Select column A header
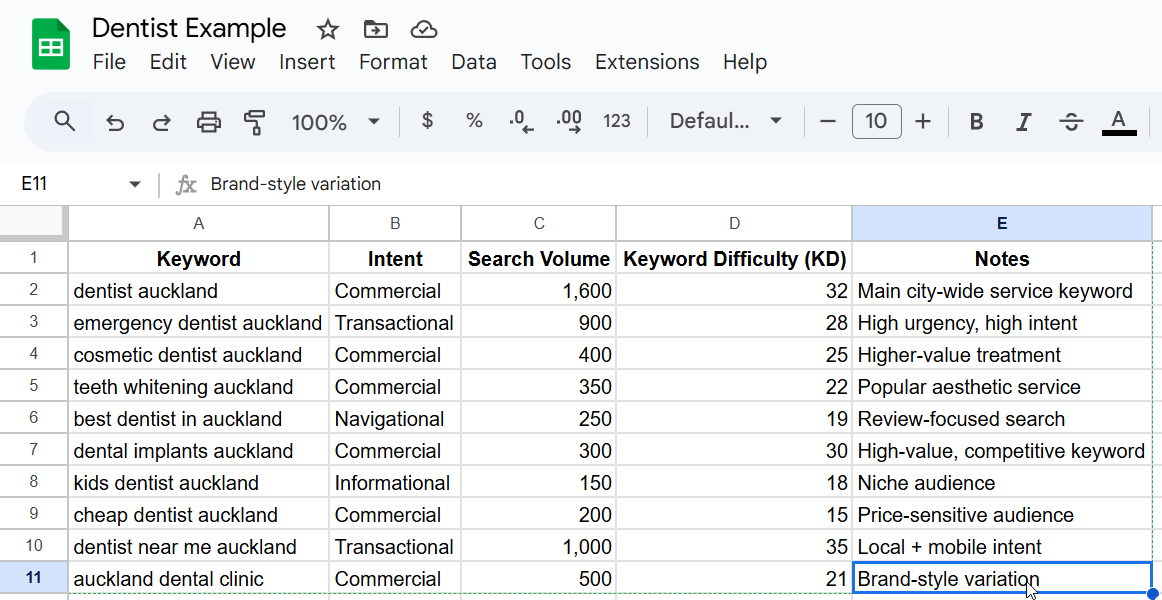 199,224
